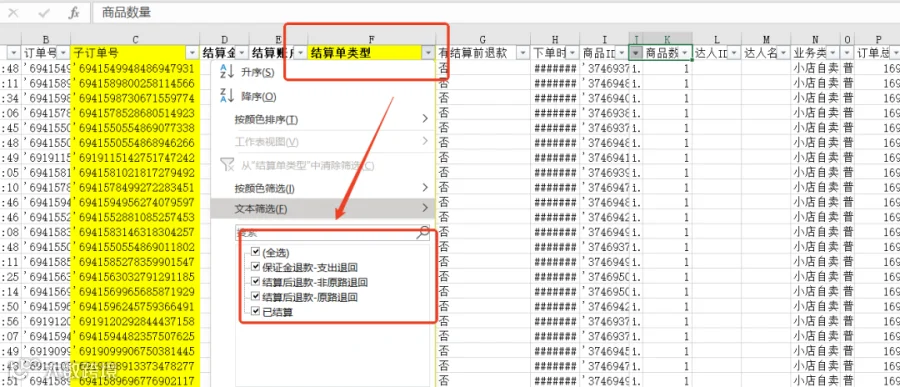The image size is (900, 387).
Task: Toggle the 已结算 checkbox
Action: click(255, 312)
